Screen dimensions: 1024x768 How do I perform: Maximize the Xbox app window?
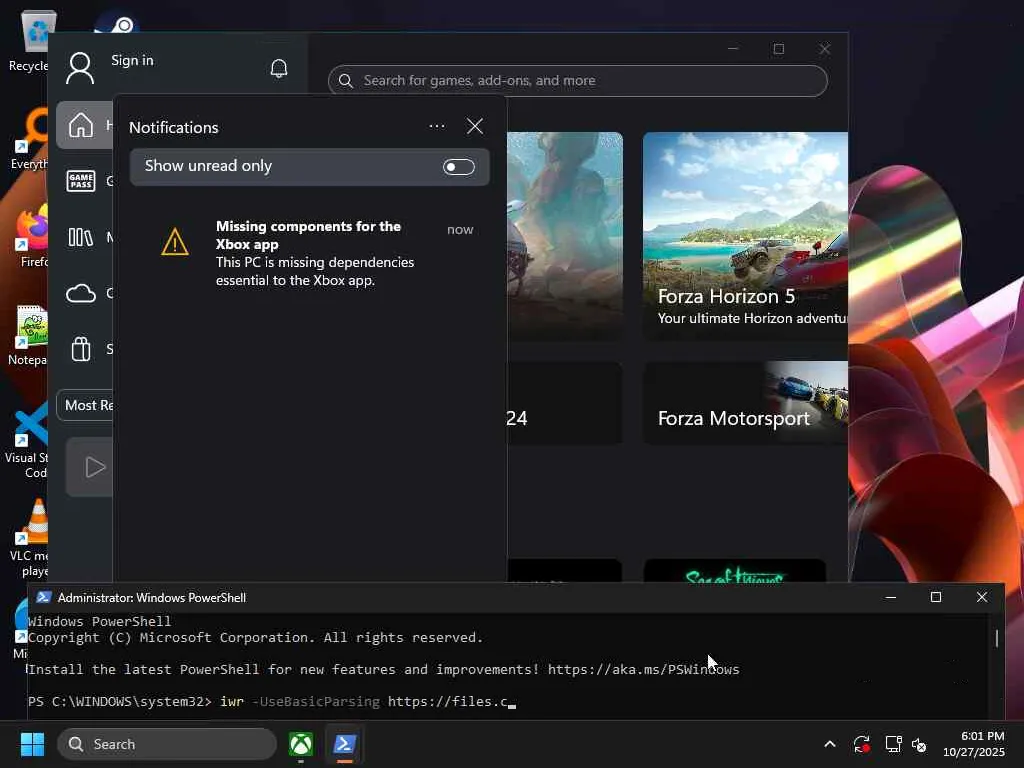[778, 49]
